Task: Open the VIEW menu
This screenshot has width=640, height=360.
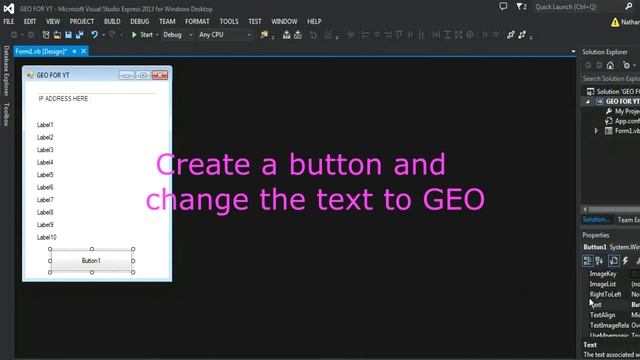Action: [x=53, y=22]
